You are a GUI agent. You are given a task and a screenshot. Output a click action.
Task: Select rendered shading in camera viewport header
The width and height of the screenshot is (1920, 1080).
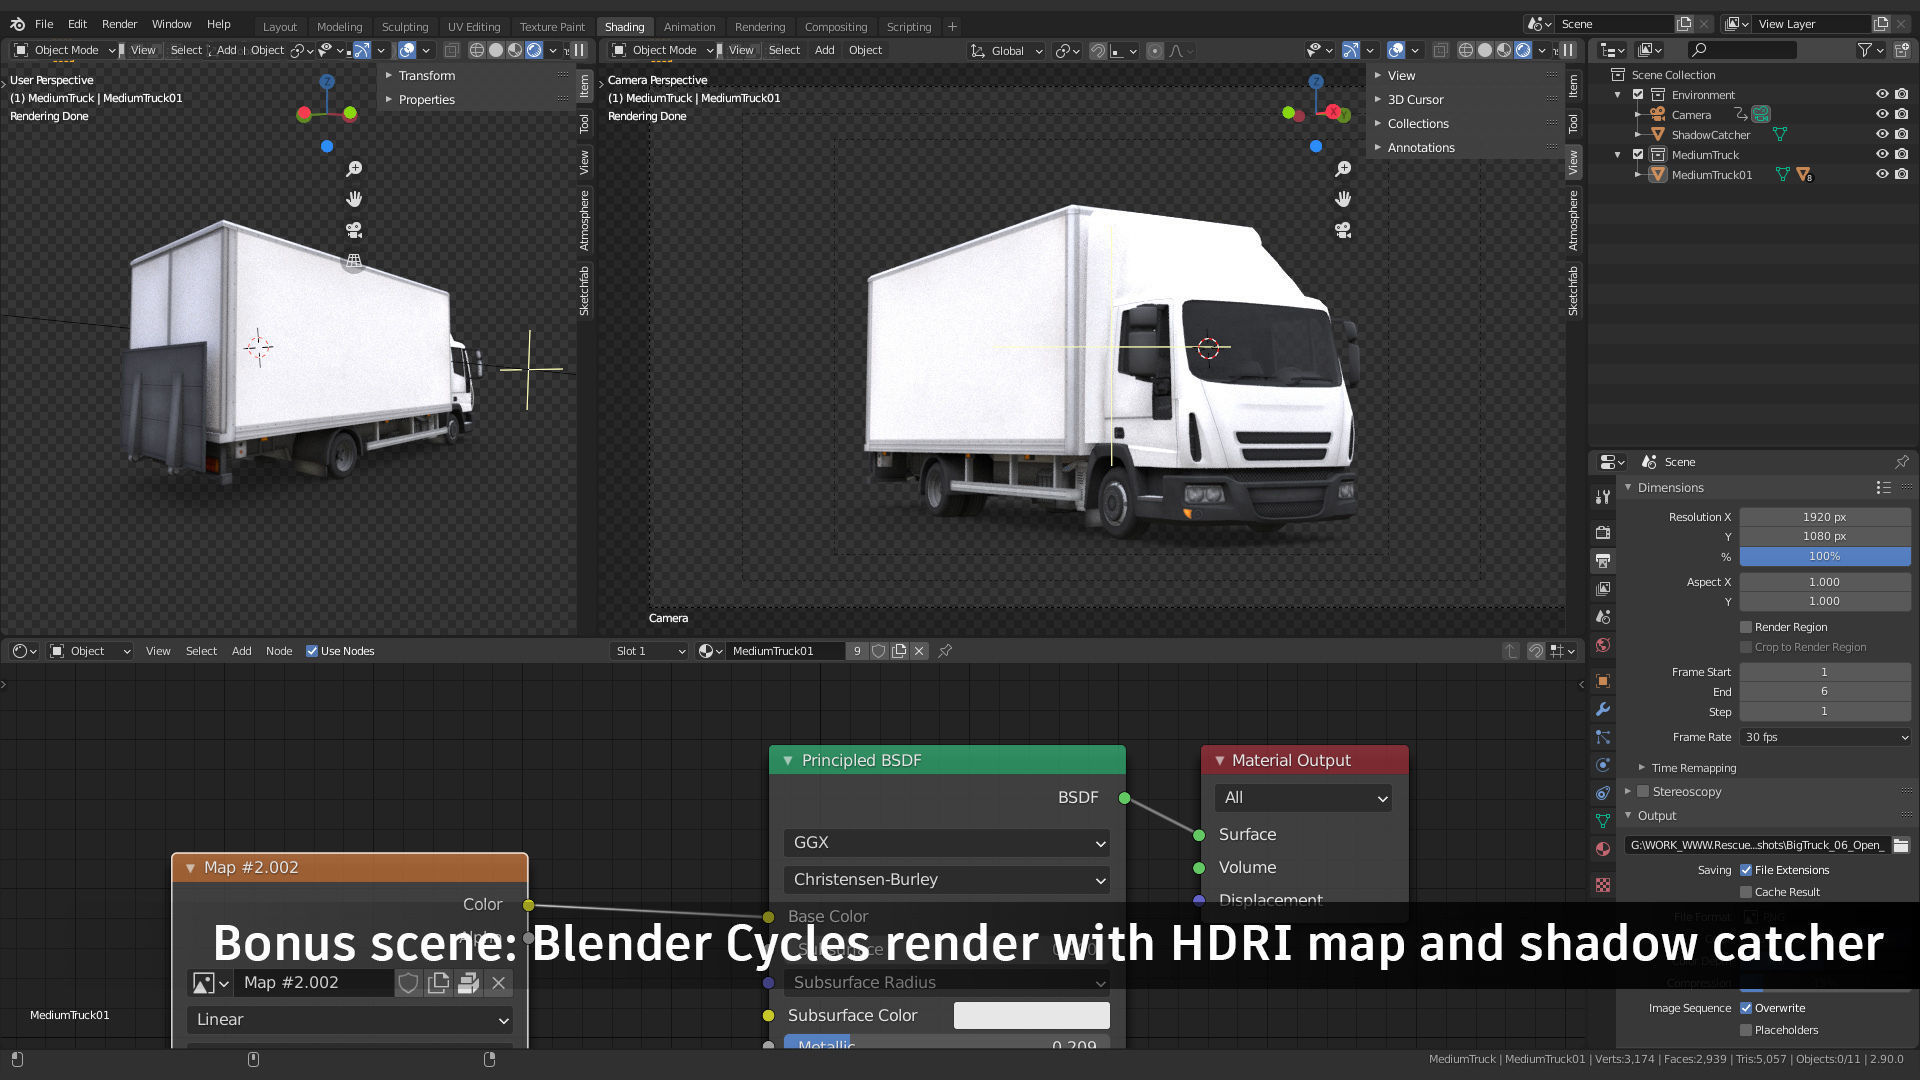tap(1523, 50)
